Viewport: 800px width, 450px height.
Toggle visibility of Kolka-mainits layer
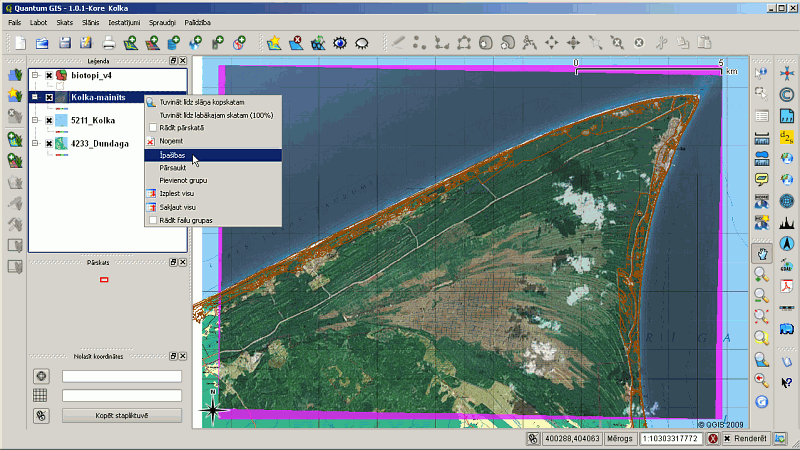pyautogui.click(x=49, y=97)
